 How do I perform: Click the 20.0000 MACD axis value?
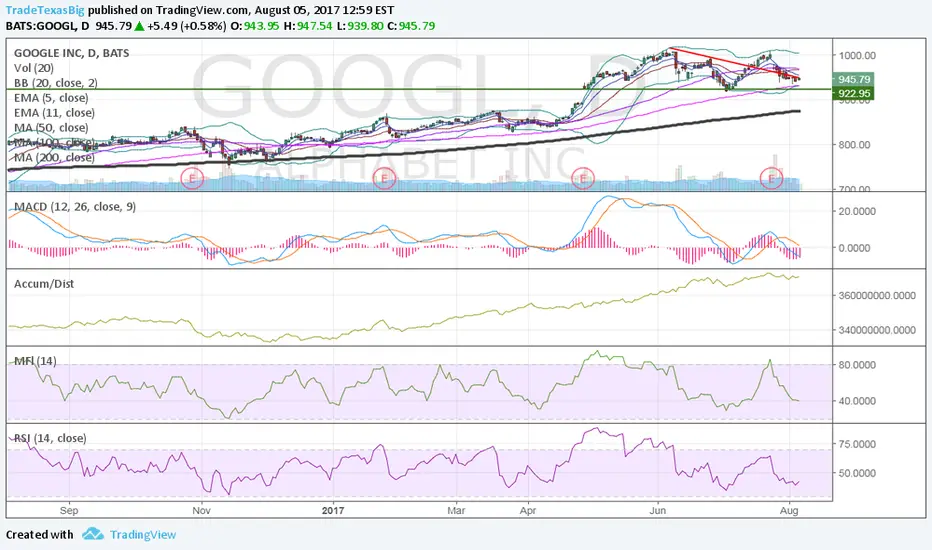click(x=857, y=211)
